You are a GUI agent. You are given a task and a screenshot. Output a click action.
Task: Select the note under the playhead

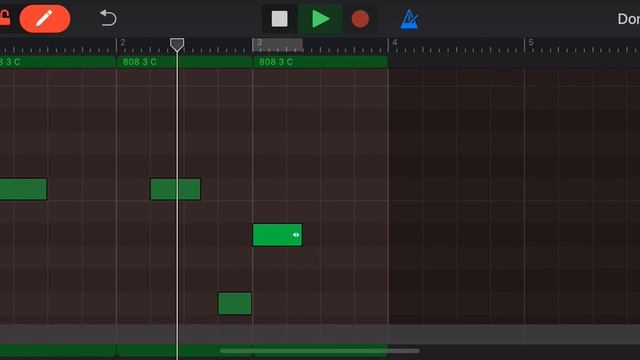point(176,189)
